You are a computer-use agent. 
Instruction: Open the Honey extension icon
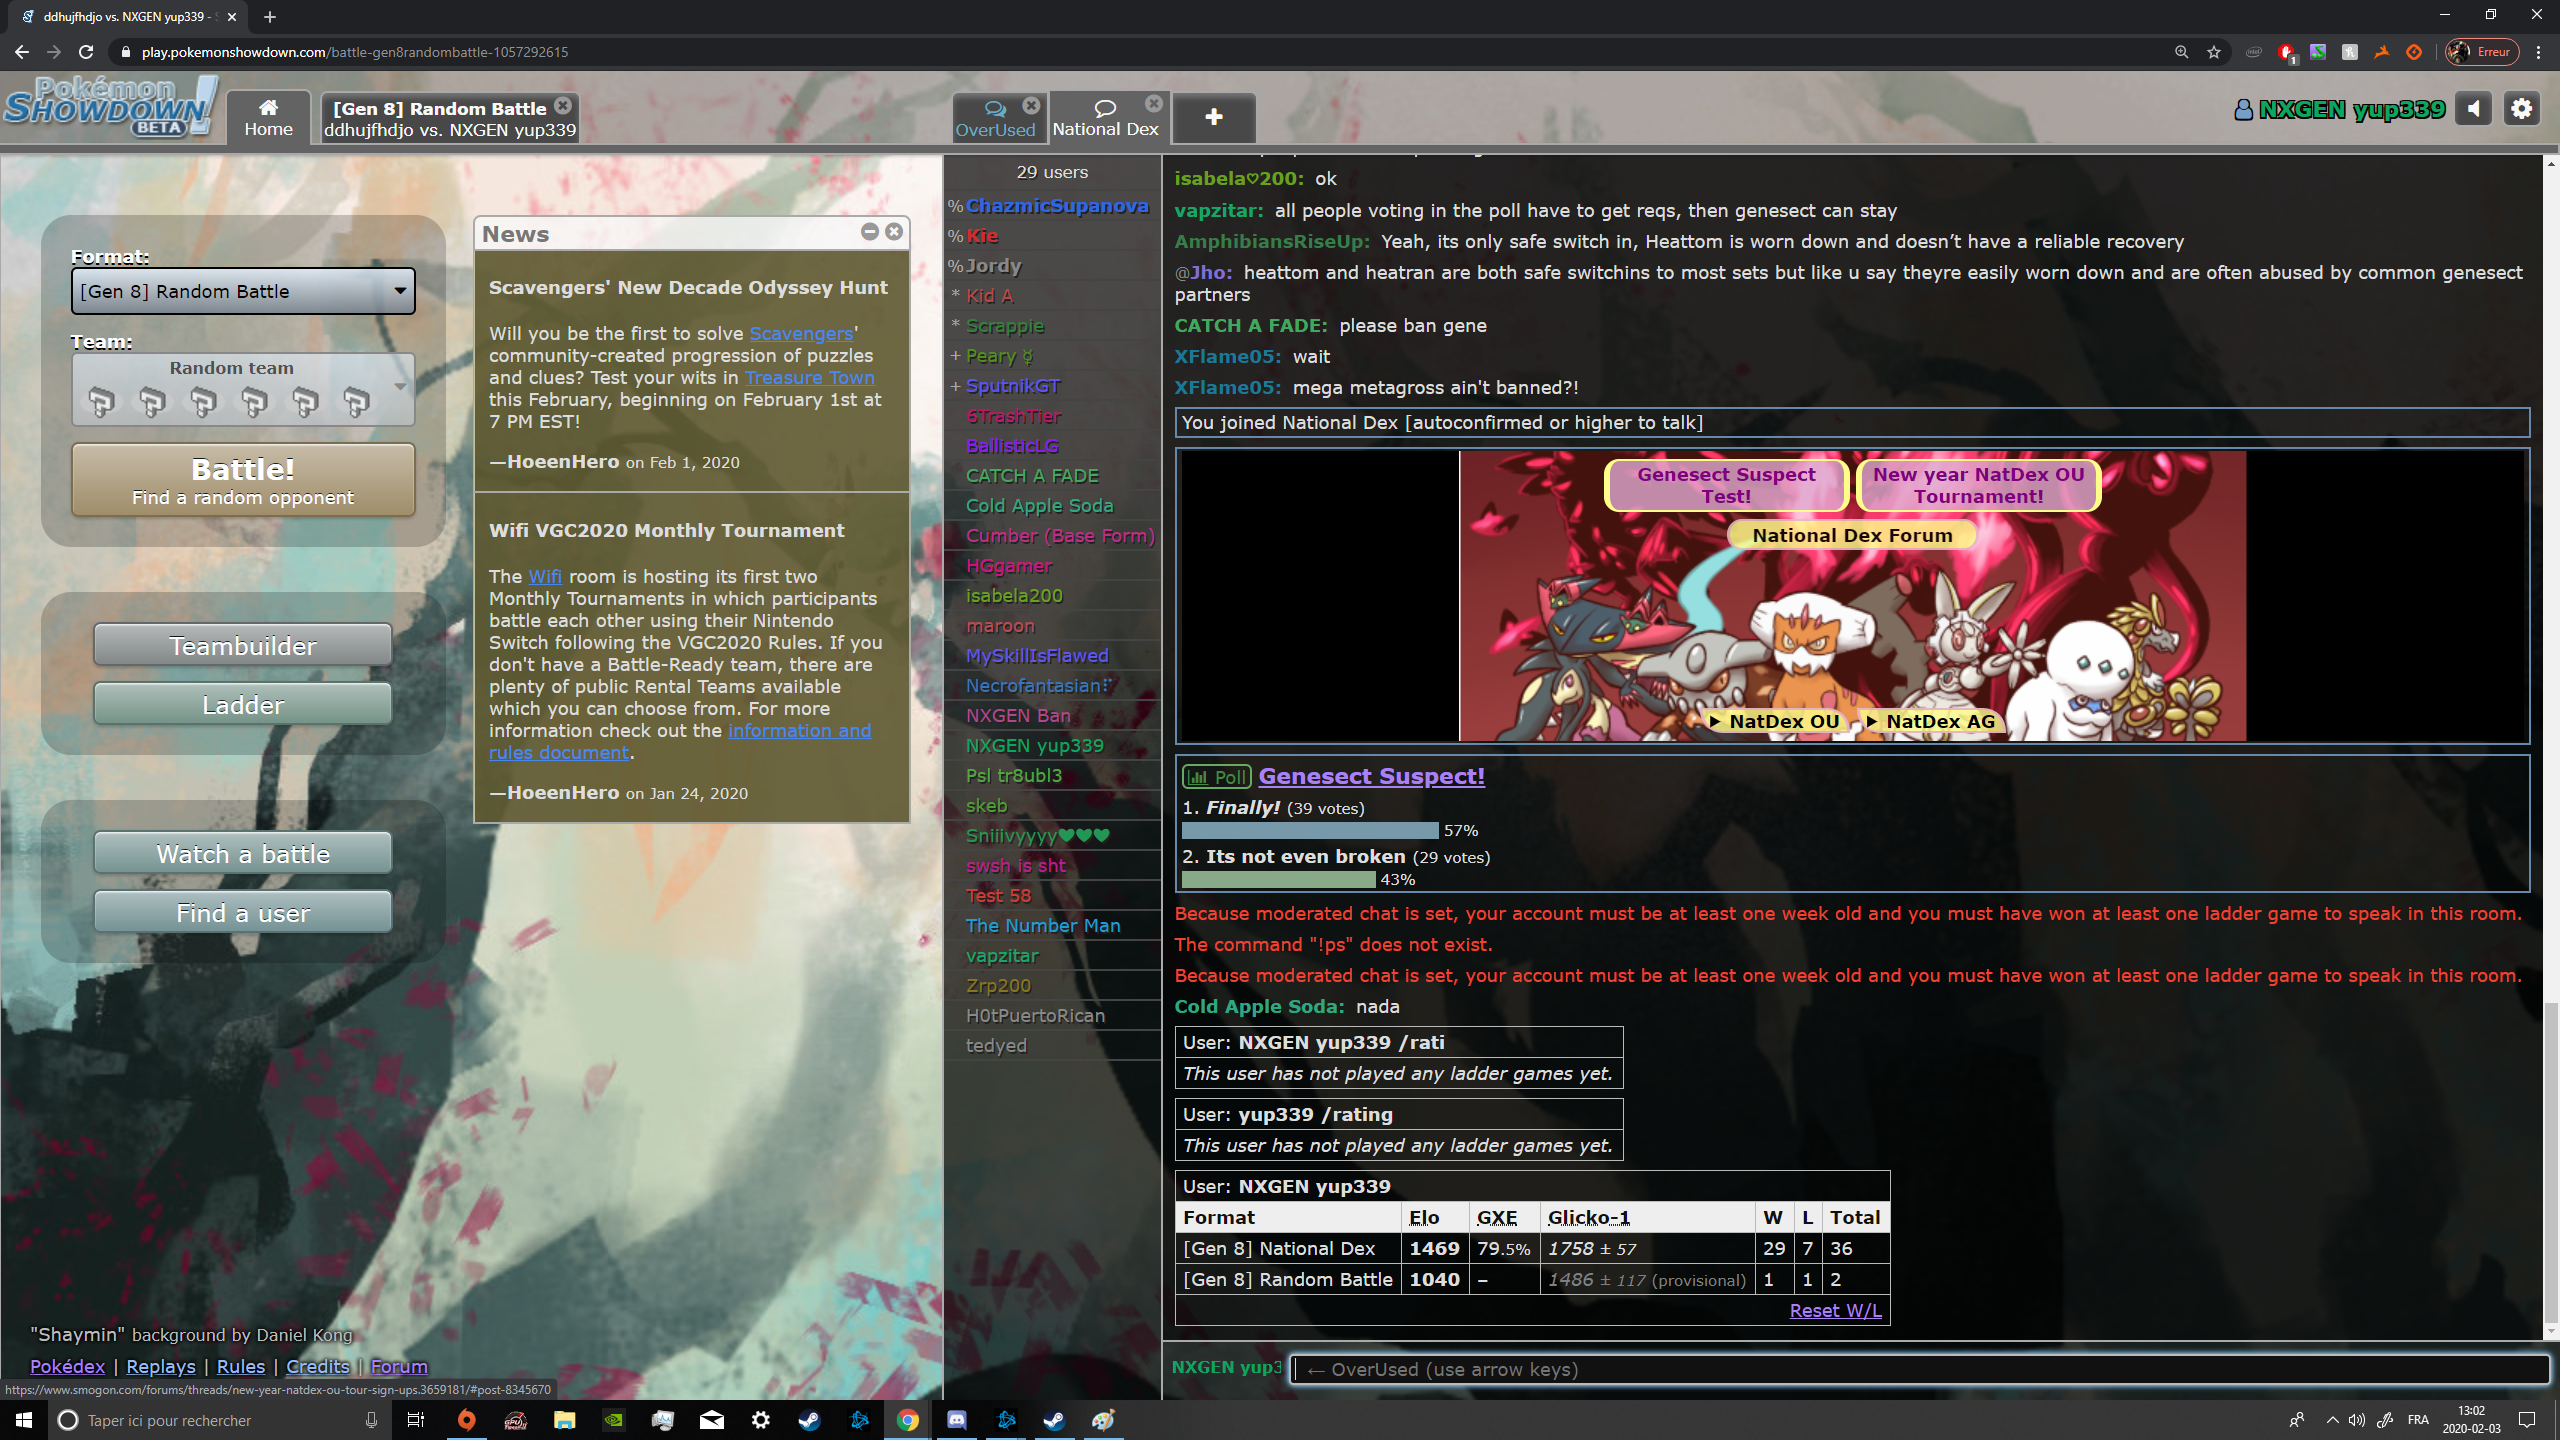point(2350,52)
